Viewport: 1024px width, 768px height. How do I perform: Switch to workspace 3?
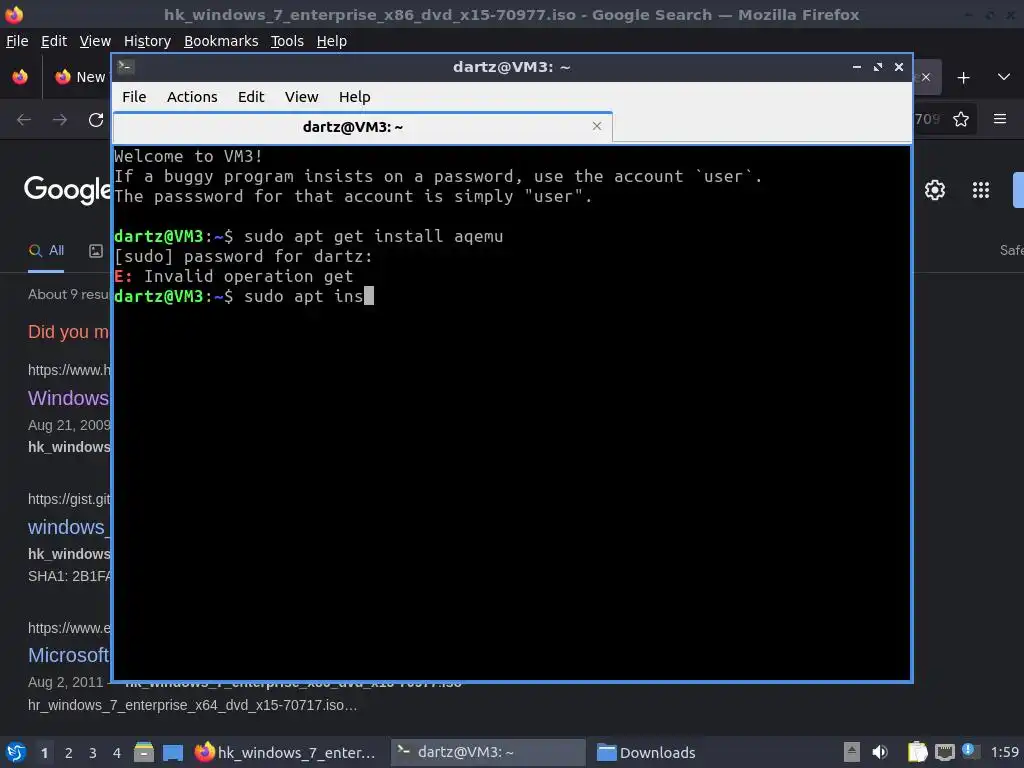[x=93, y=753]
